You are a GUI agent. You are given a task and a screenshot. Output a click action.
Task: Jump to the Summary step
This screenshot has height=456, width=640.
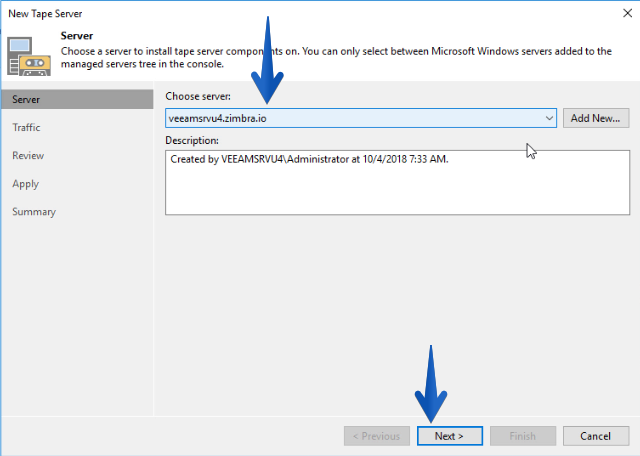[x=34, y=212]
